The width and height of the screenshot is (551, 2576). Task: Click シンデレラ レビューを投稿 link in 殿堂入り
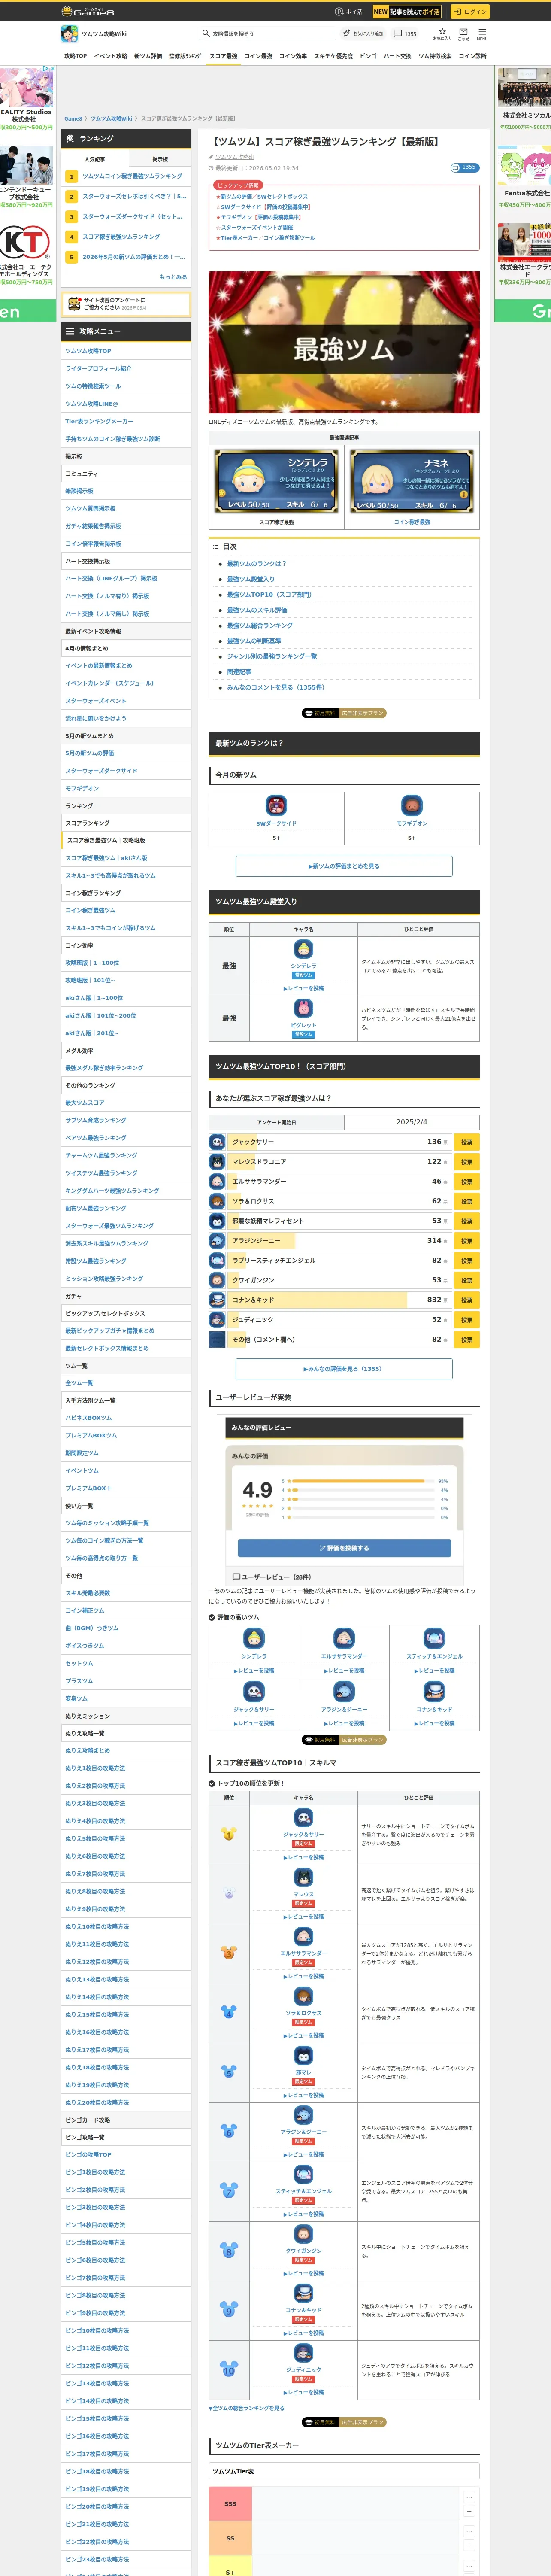[x=303, y=988]
